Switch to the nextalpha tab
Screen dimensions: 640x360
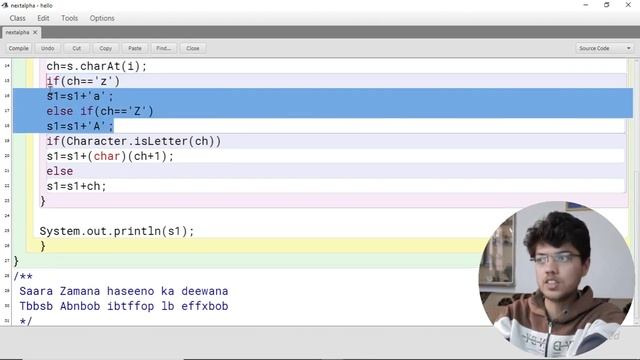(18, 32)
